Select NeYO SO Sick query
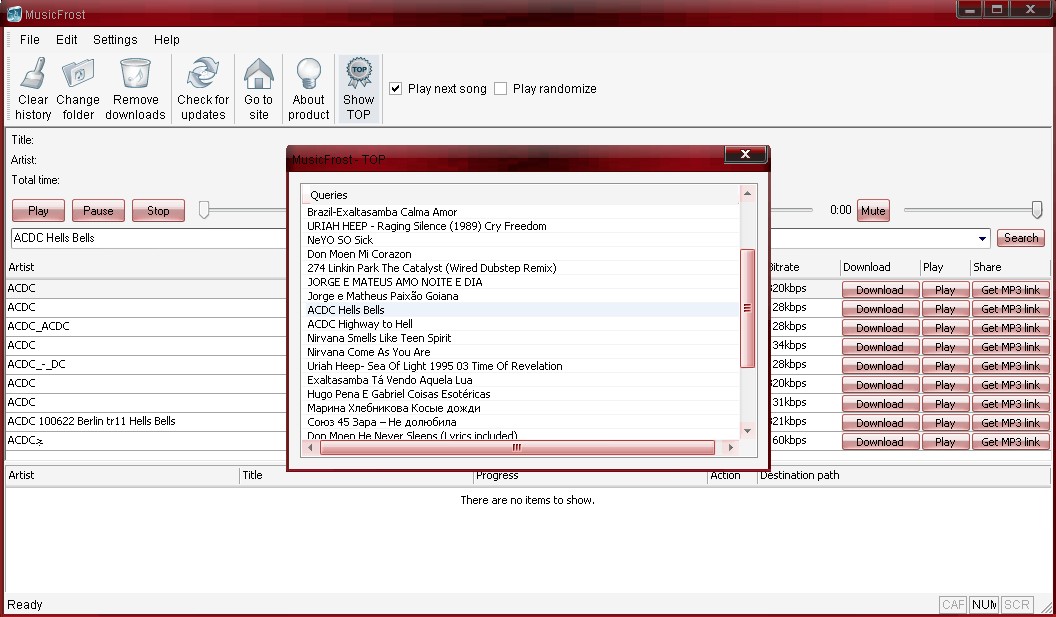 click(x=340, y=240)
